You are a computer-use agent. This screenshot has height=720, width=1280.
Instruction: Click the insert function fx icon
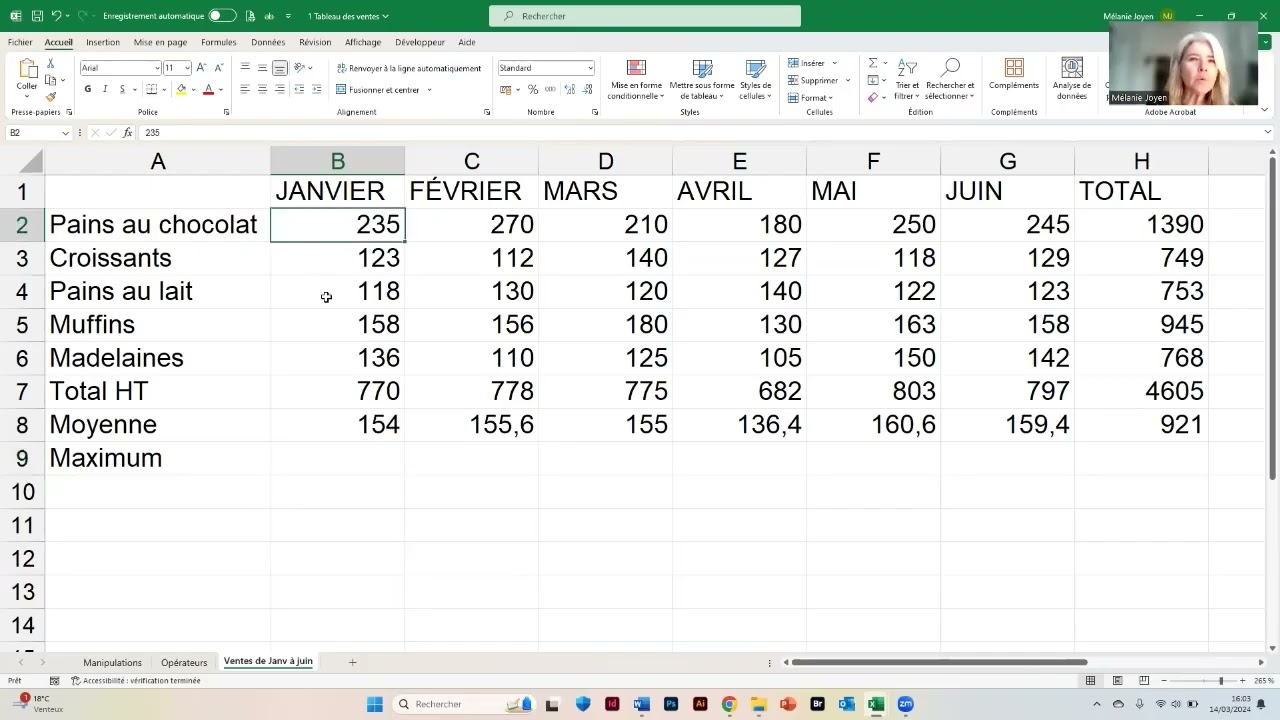pos(127,133)
